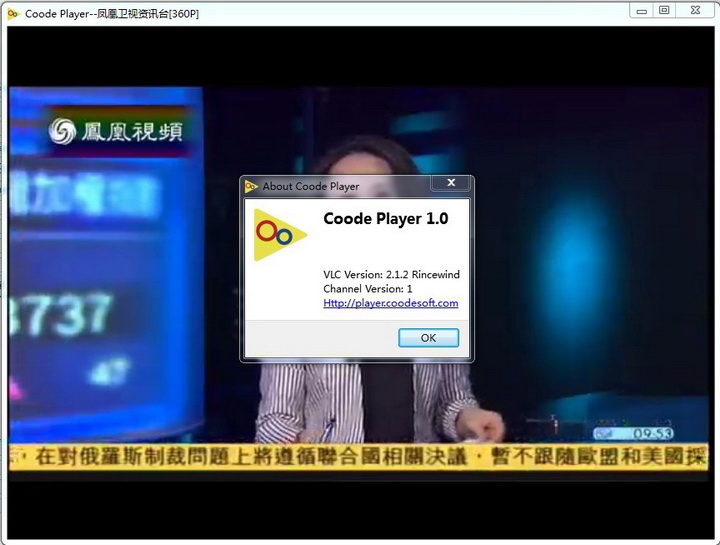Click the "About Coode Player" dialog title

pyautogui.click(x=311, y=186)
